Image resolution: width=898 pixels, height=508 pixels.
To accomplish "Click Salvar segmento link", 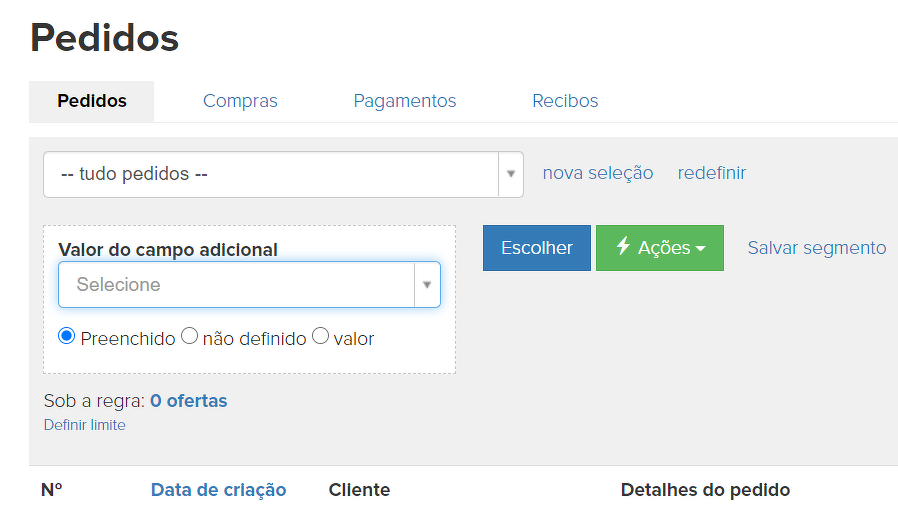I will coord(817,248).
